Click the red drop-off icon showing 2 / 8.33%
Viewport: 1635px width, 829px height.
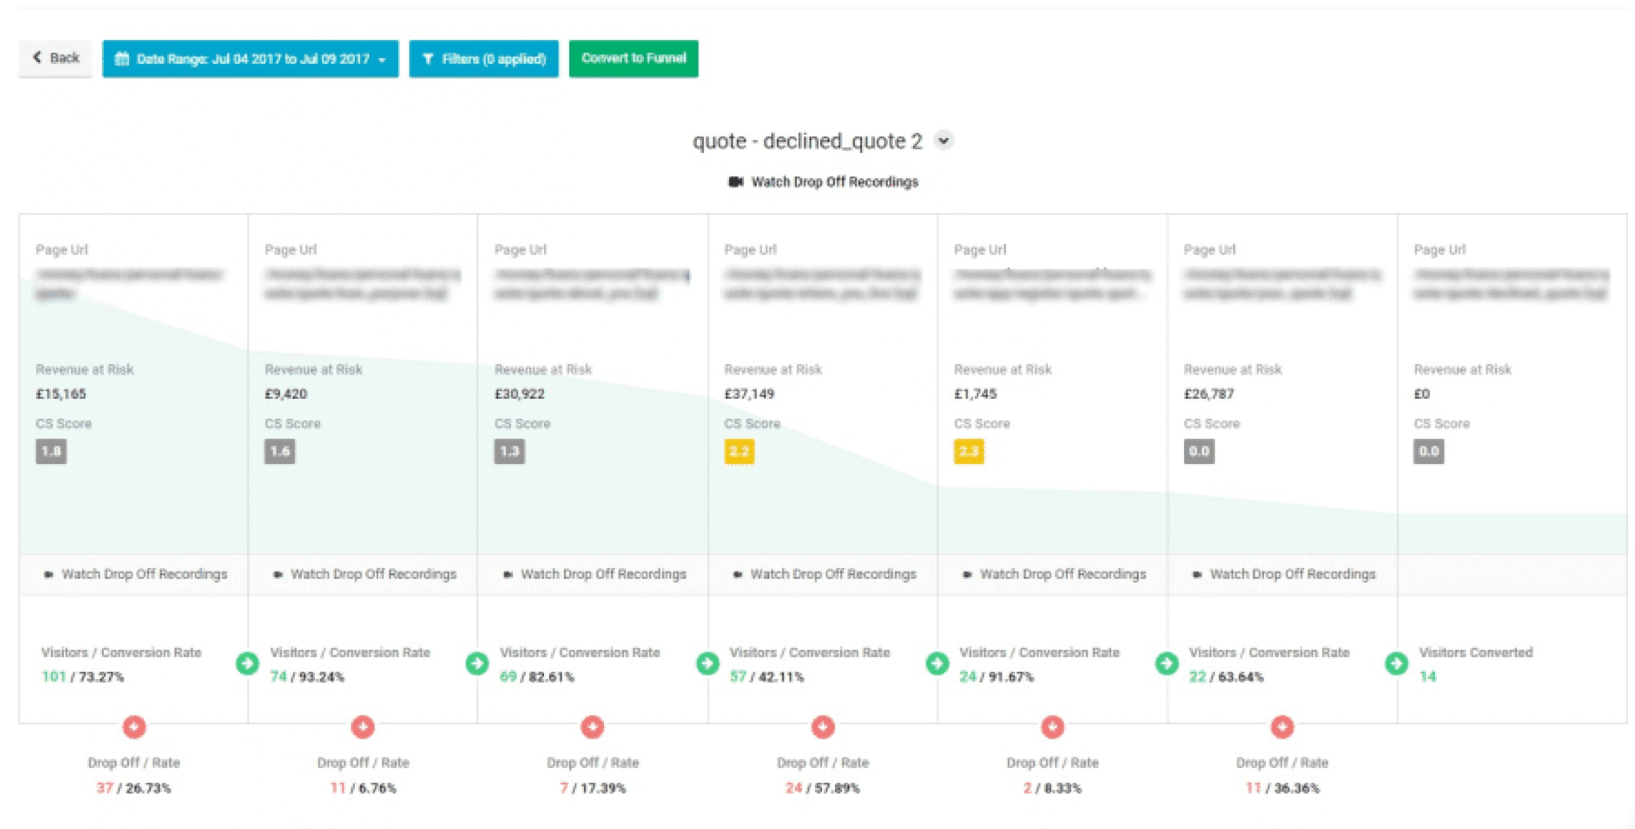tap(1052, 727)
